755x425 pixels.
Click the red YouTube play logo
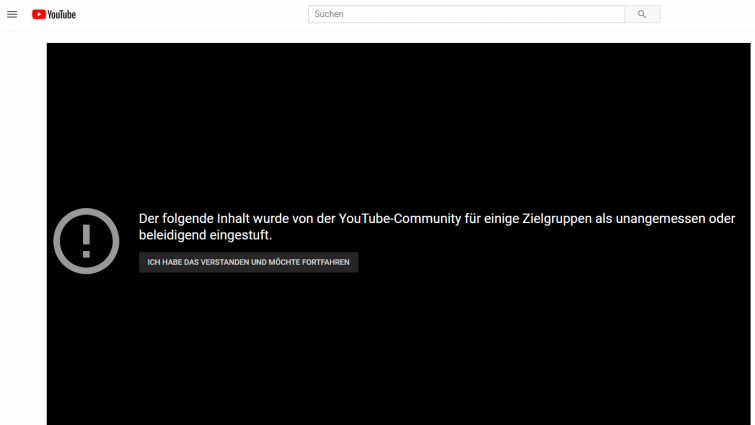coord(39,14)
